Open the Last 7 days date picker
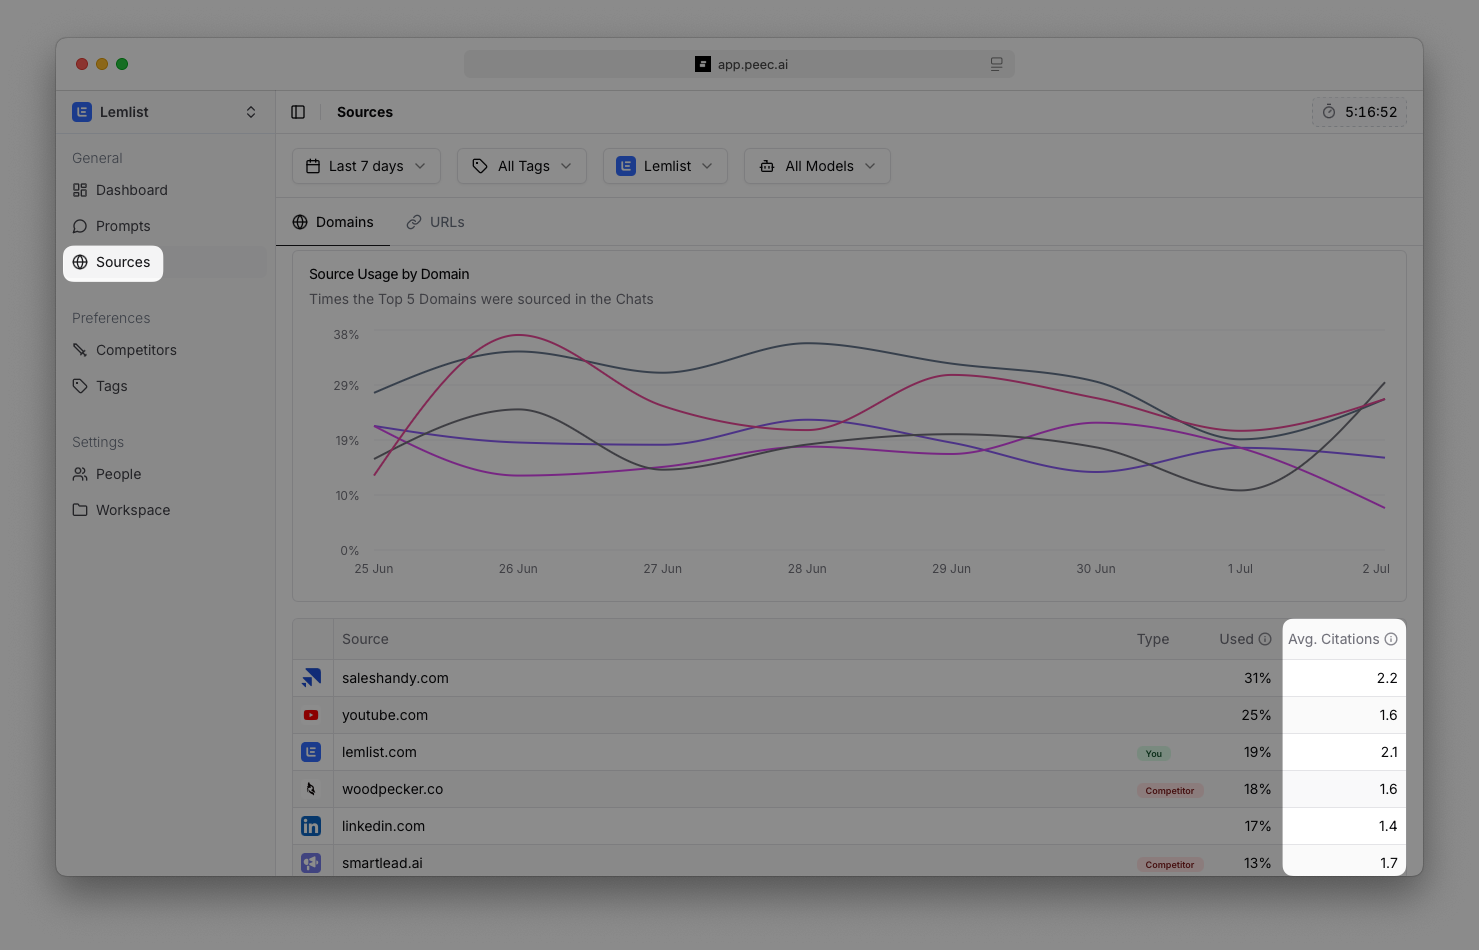This screenshot has width=1479, height=950. (x=365, y=166)
